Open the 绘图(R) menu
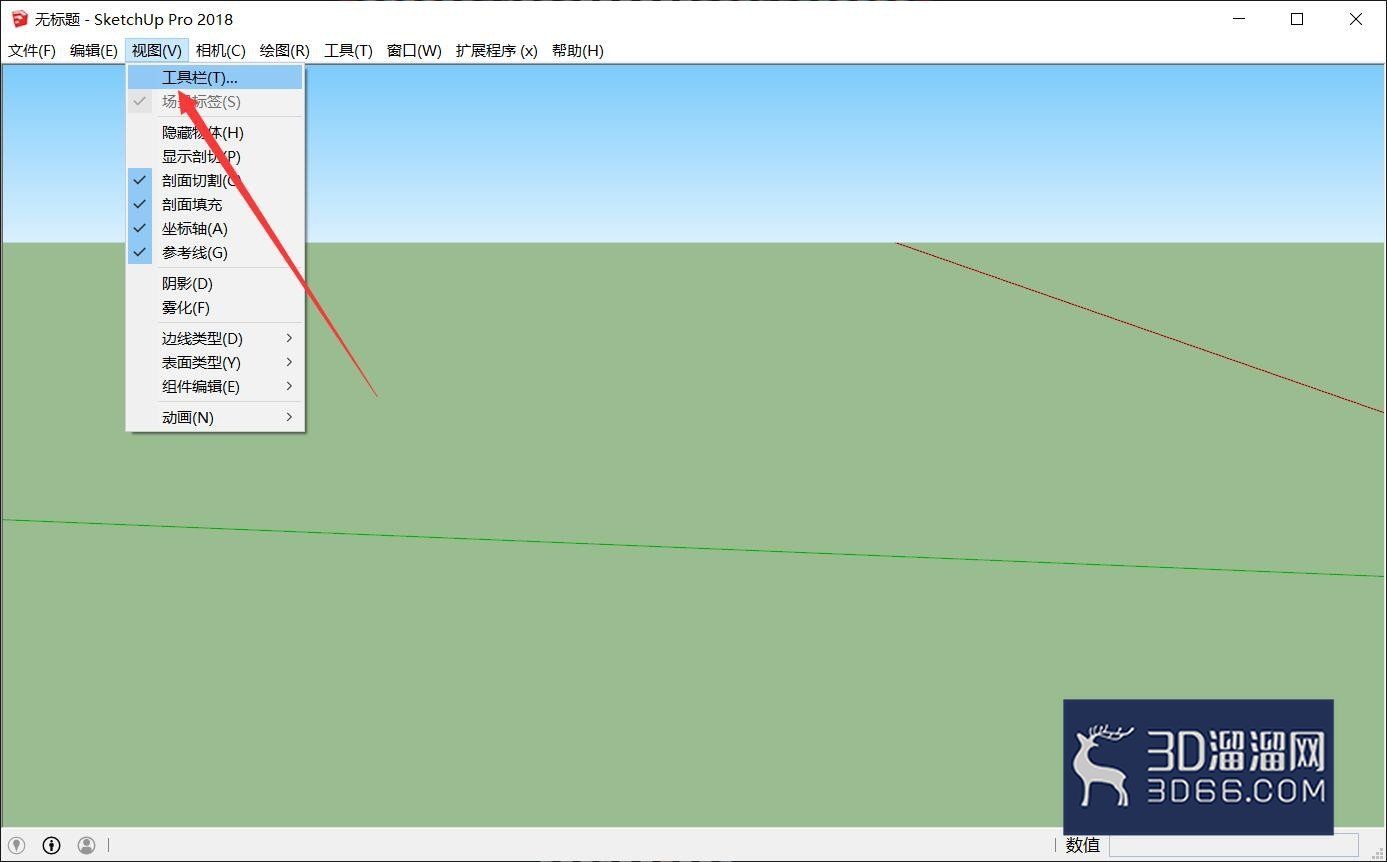This screenshot has height=862, width=1387. 285,51
